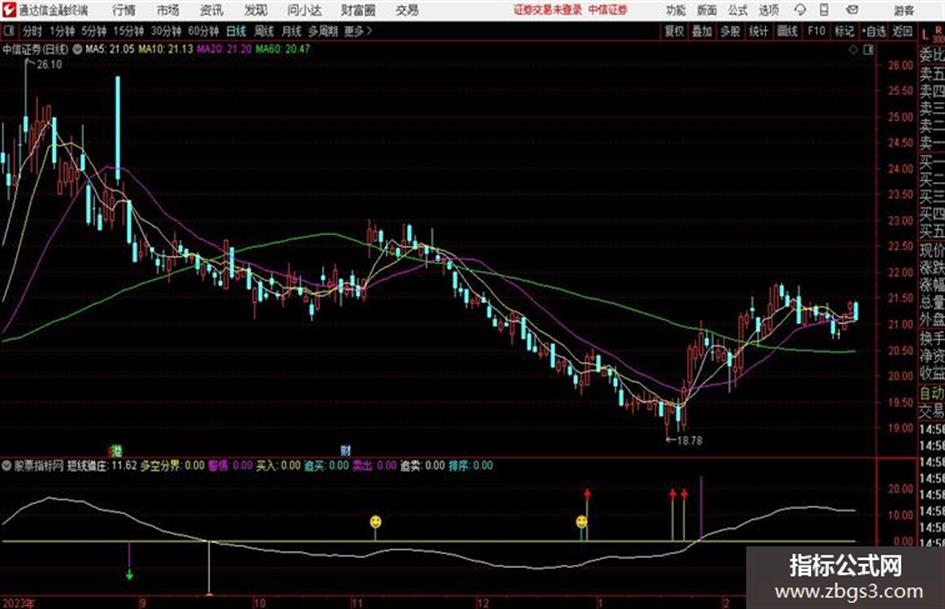Switch to the 30分钟 period tab
The width and height of the screenshot is (945, 609).
pos(166,31)
